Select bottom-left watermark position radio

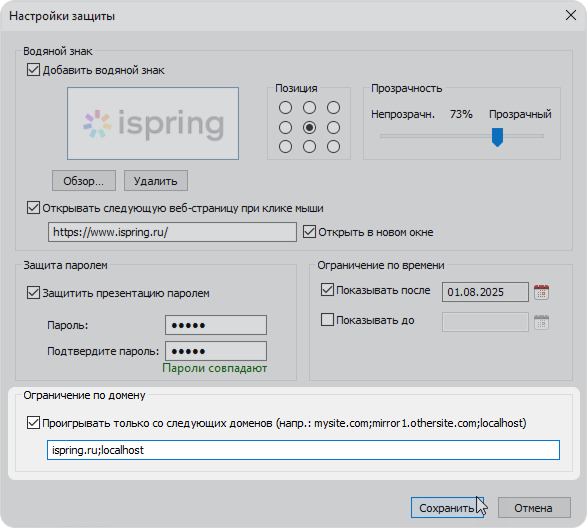coord(285,147)
